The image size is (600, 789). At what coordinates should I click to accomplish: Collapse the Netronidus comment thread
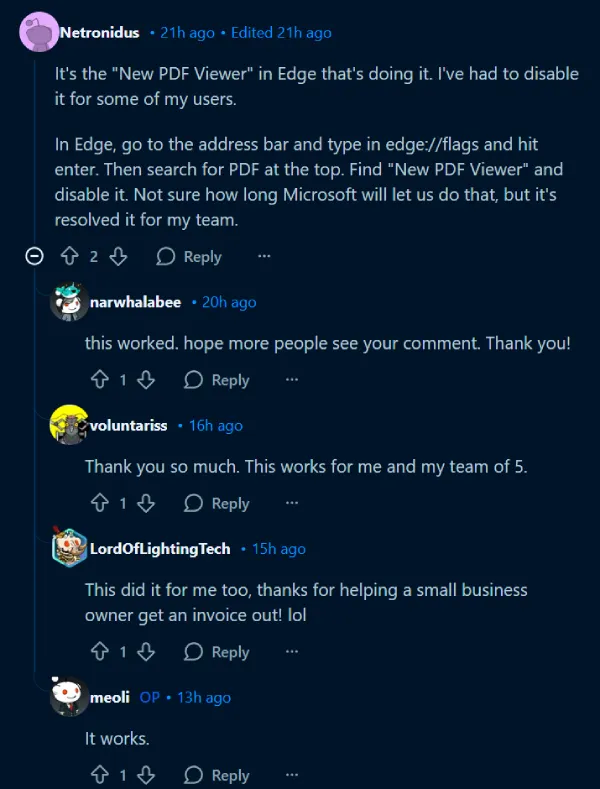35,257
